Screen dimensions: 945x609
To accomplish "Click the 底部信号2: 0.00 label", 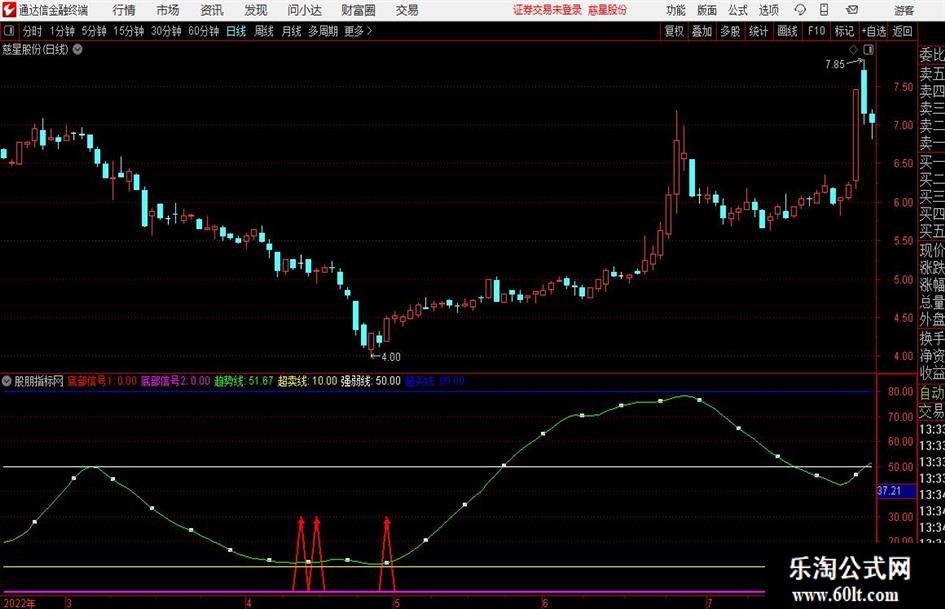I will pyautogui.click(x=175, y=381).
